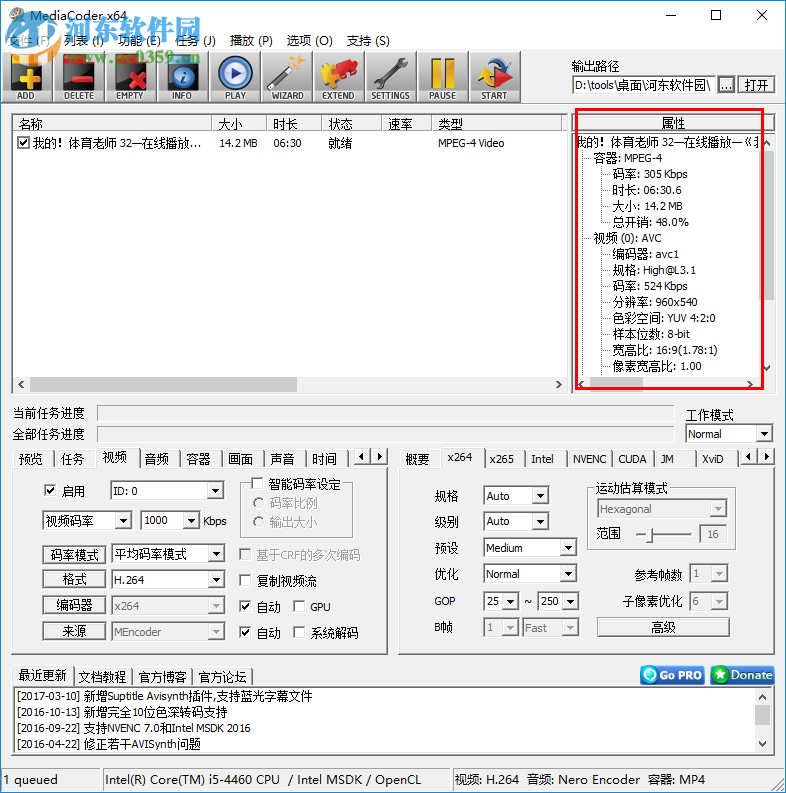The width and height of the screenshot is (786, 793).
Task: Open the H.264 format dropdown
Action: (168, 580)
